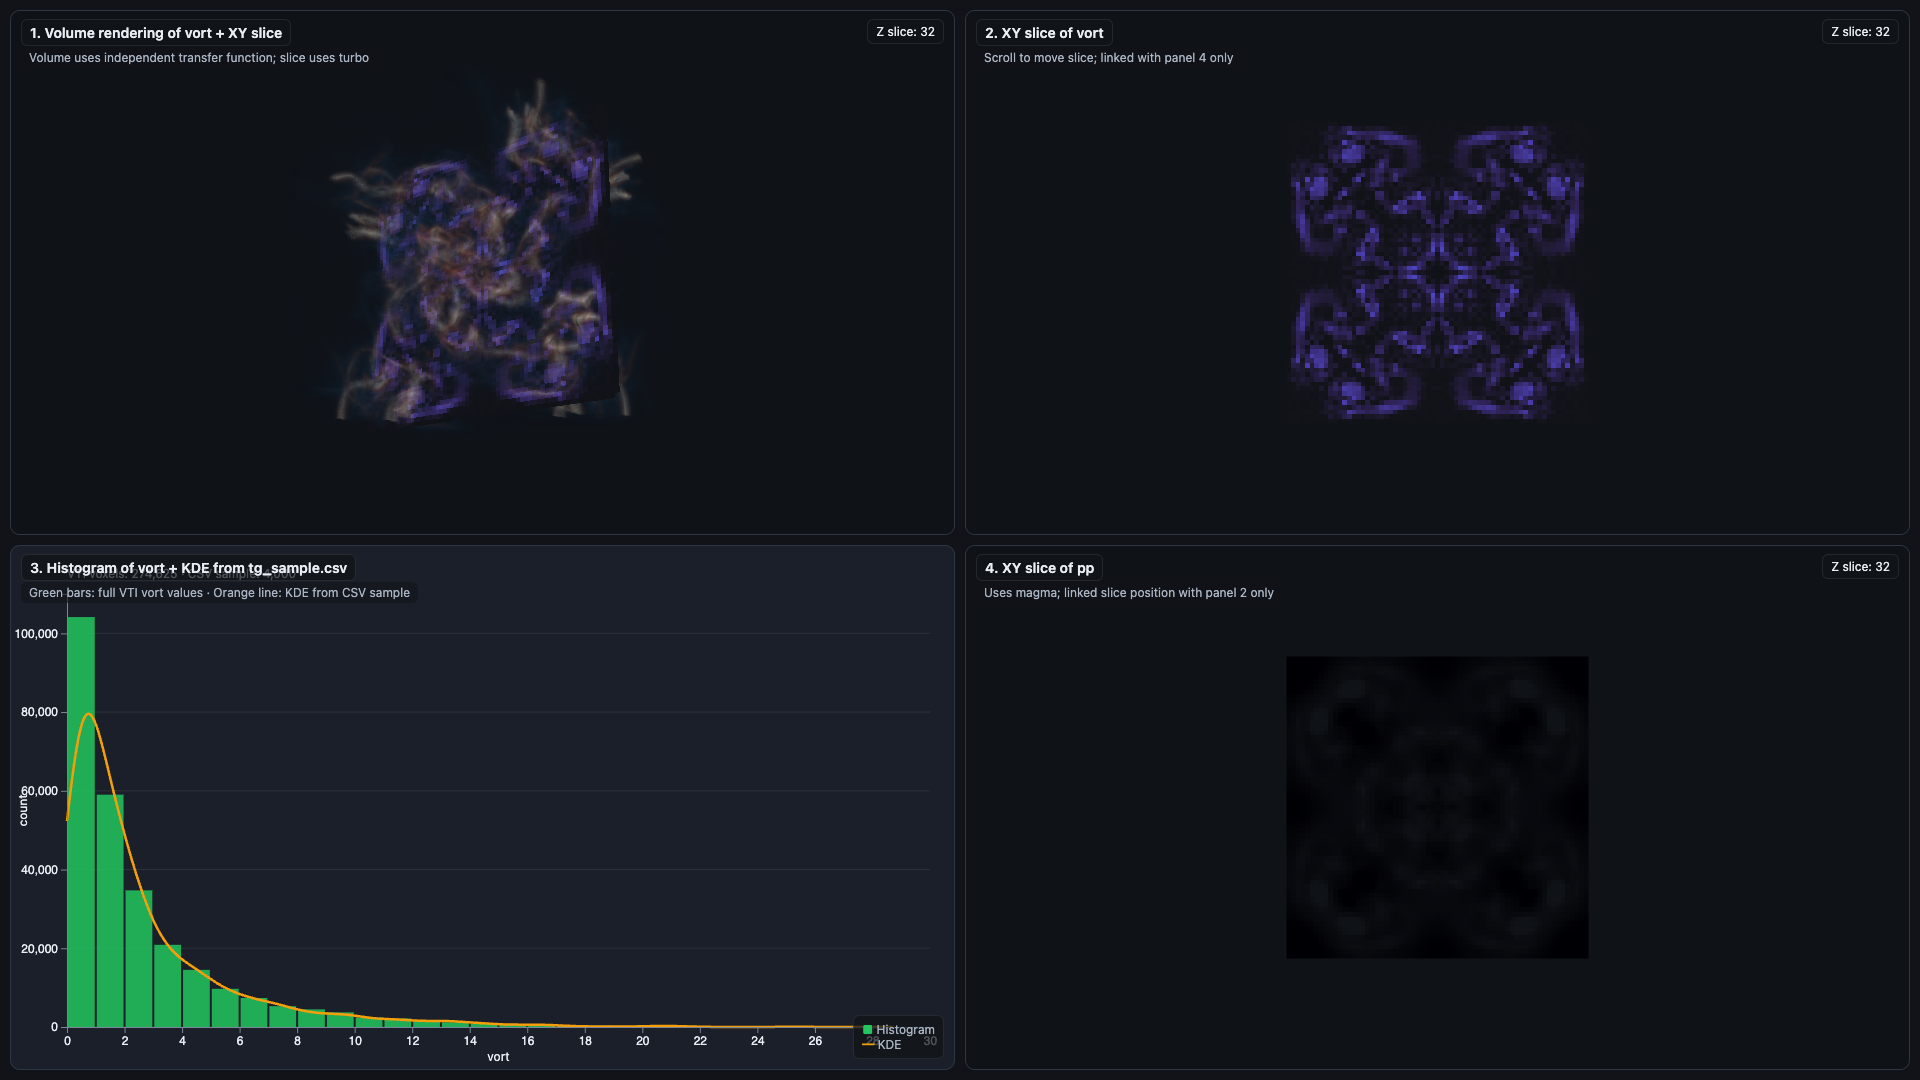Click the x-axis tick label '10'
The width and height of the screenshot is (1920, 1080).
355,1041
